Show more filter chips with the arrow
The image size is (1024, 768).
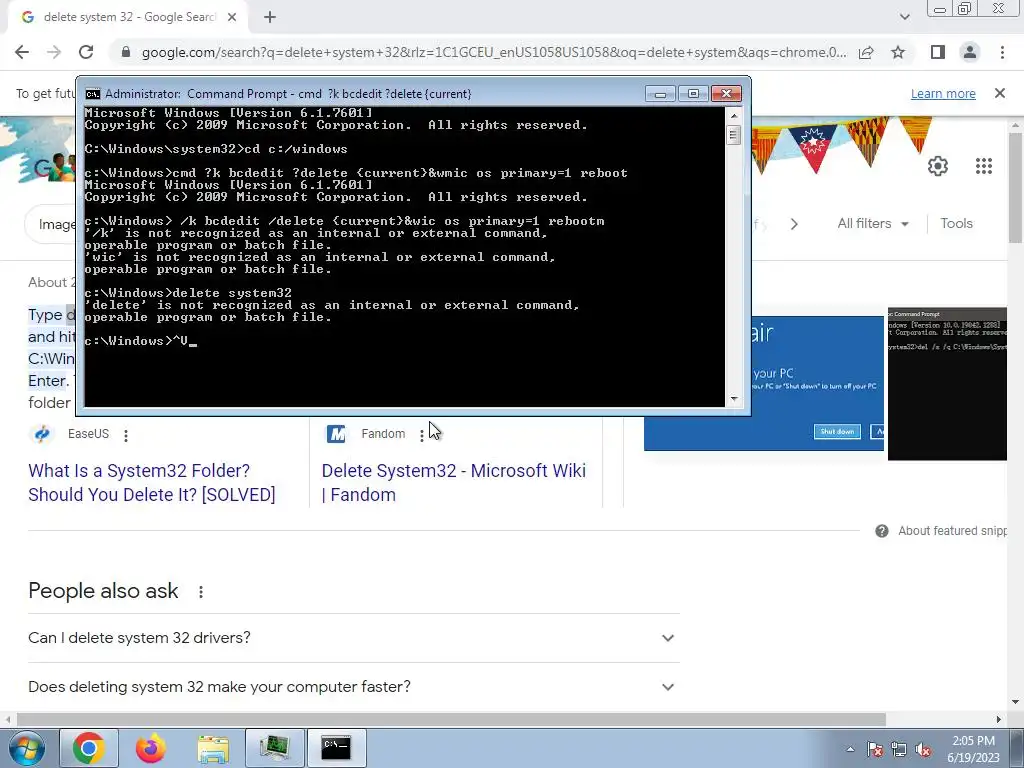[794, 224]
